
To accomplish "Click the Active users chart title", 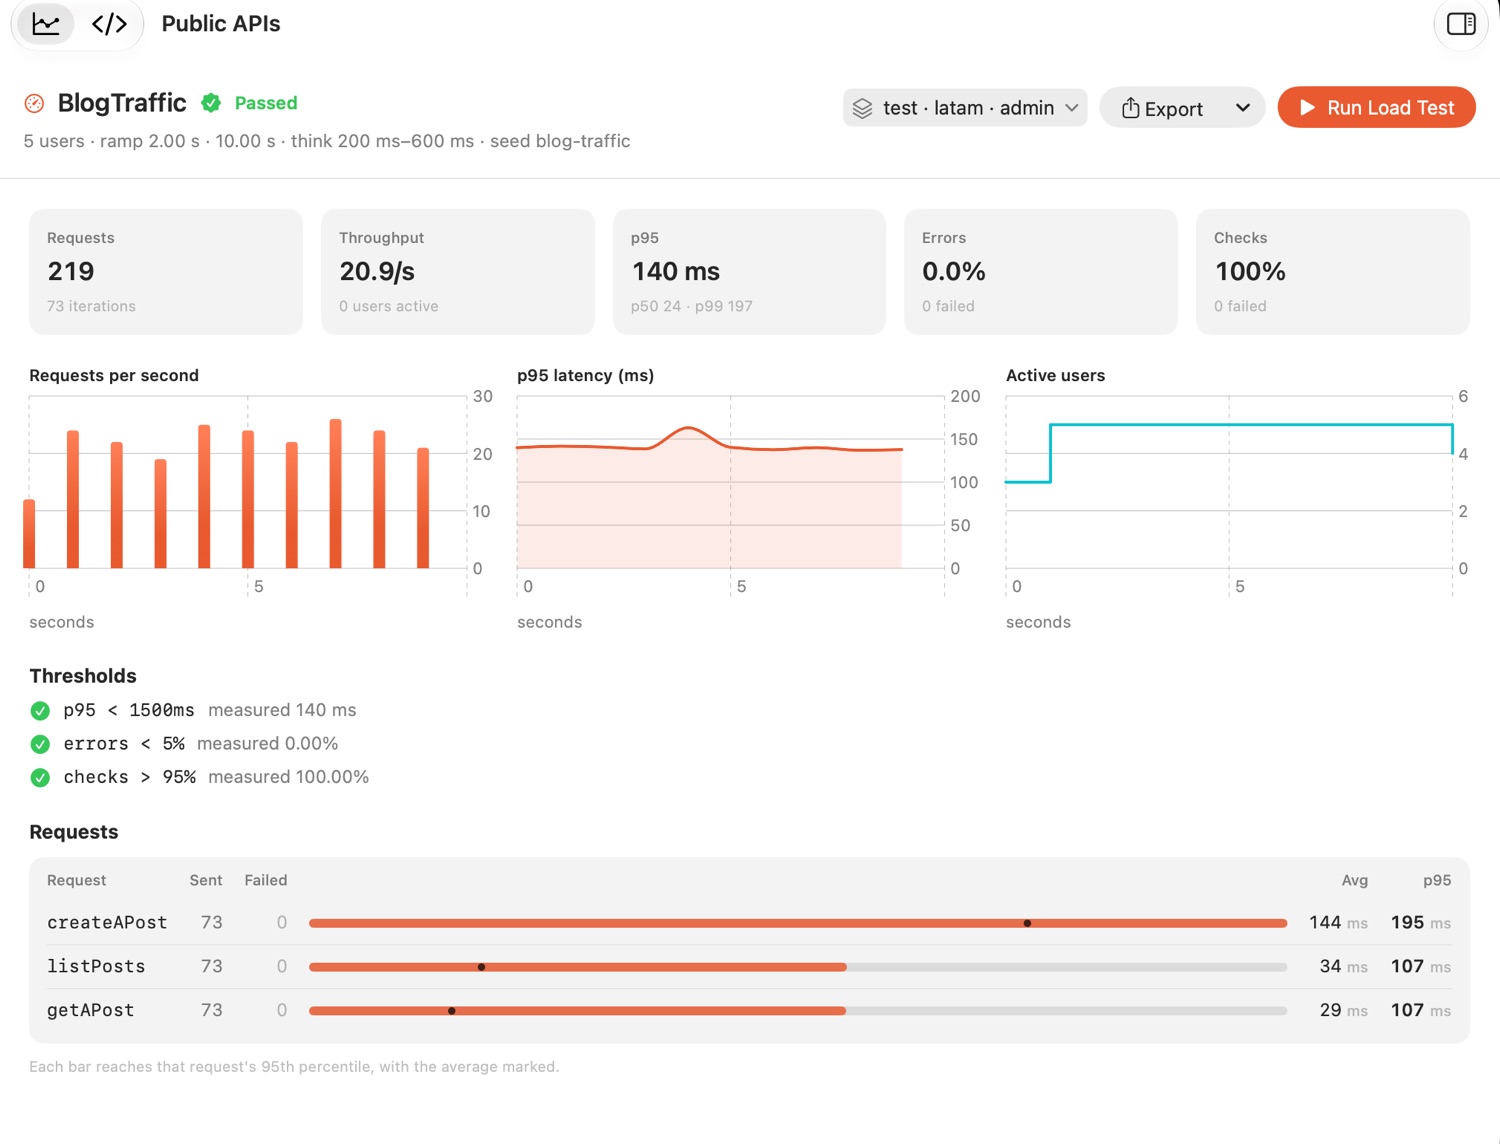I will pyautogui.click(x=1055, y=376).
